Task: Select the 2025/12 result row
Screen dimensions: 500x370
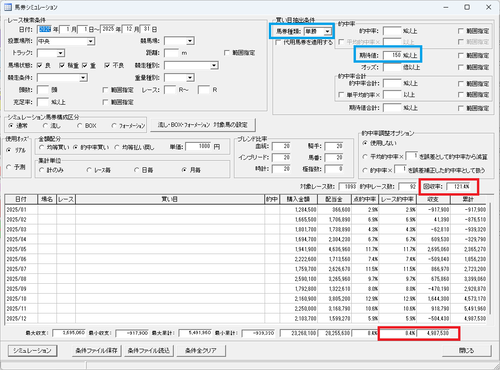Action: pyautogui.click(x=246, y=318)
